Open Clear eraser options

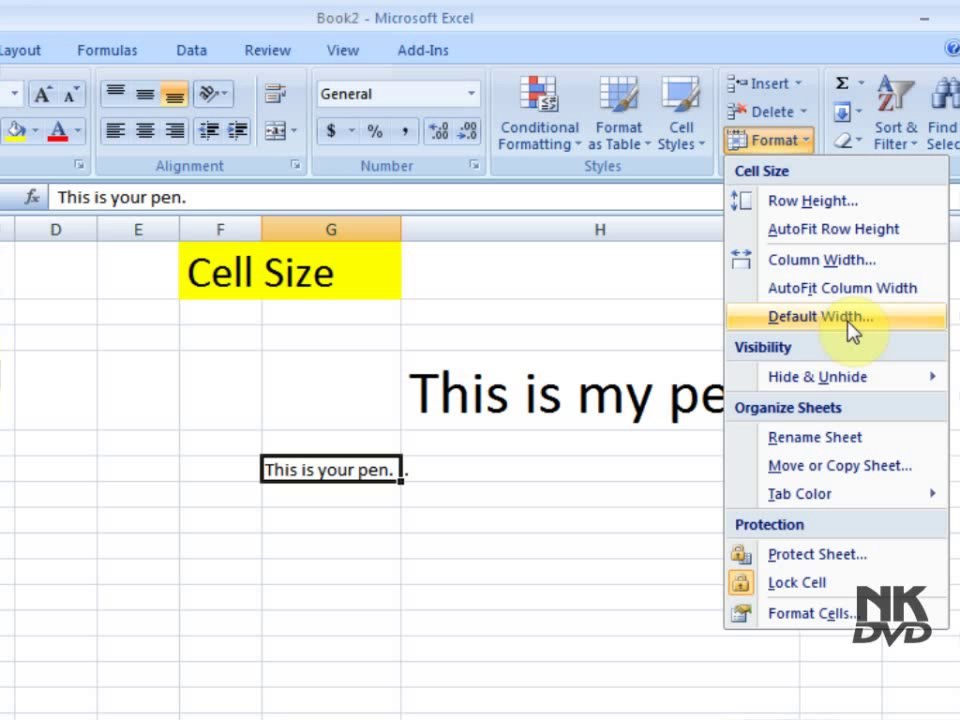(x=847, y=141)
